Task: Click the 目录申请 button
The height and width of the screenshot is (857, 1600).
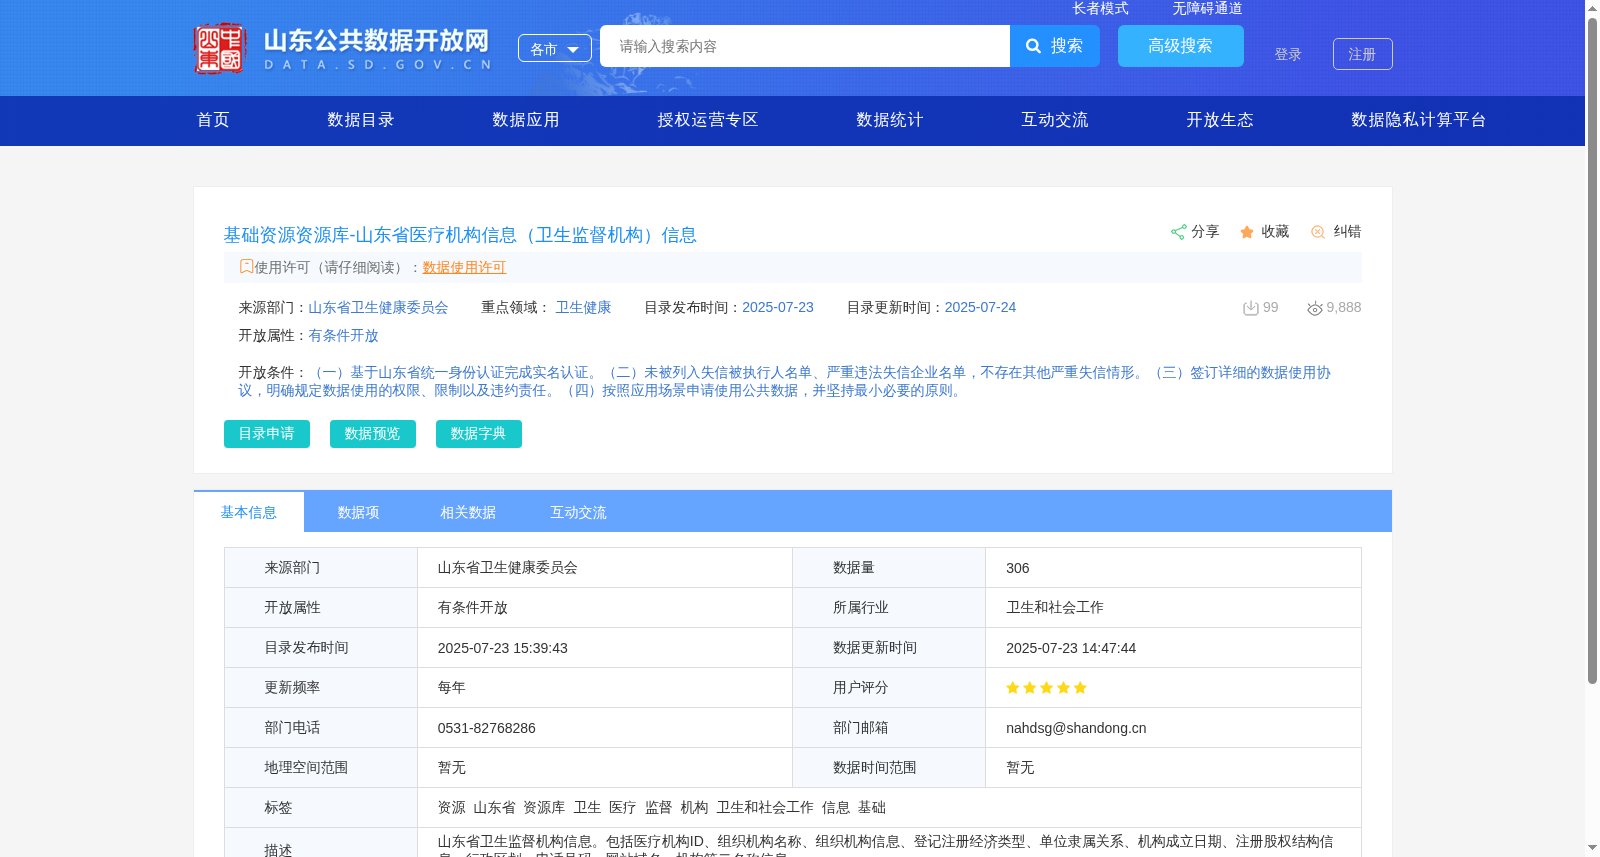Action: tap(267, 434)
